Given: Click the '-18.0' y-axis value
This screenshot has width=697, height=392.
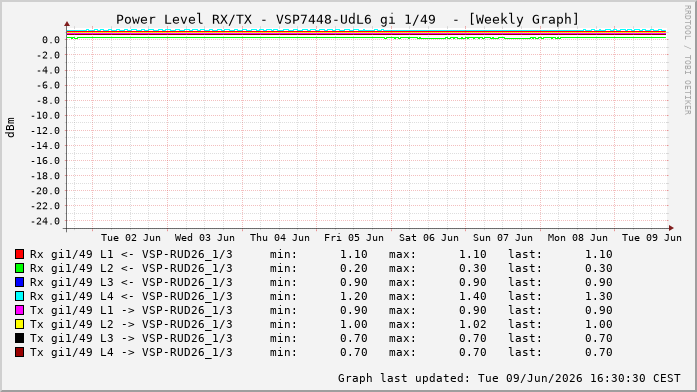Looking at the screenshot, I should pos(45,176).
